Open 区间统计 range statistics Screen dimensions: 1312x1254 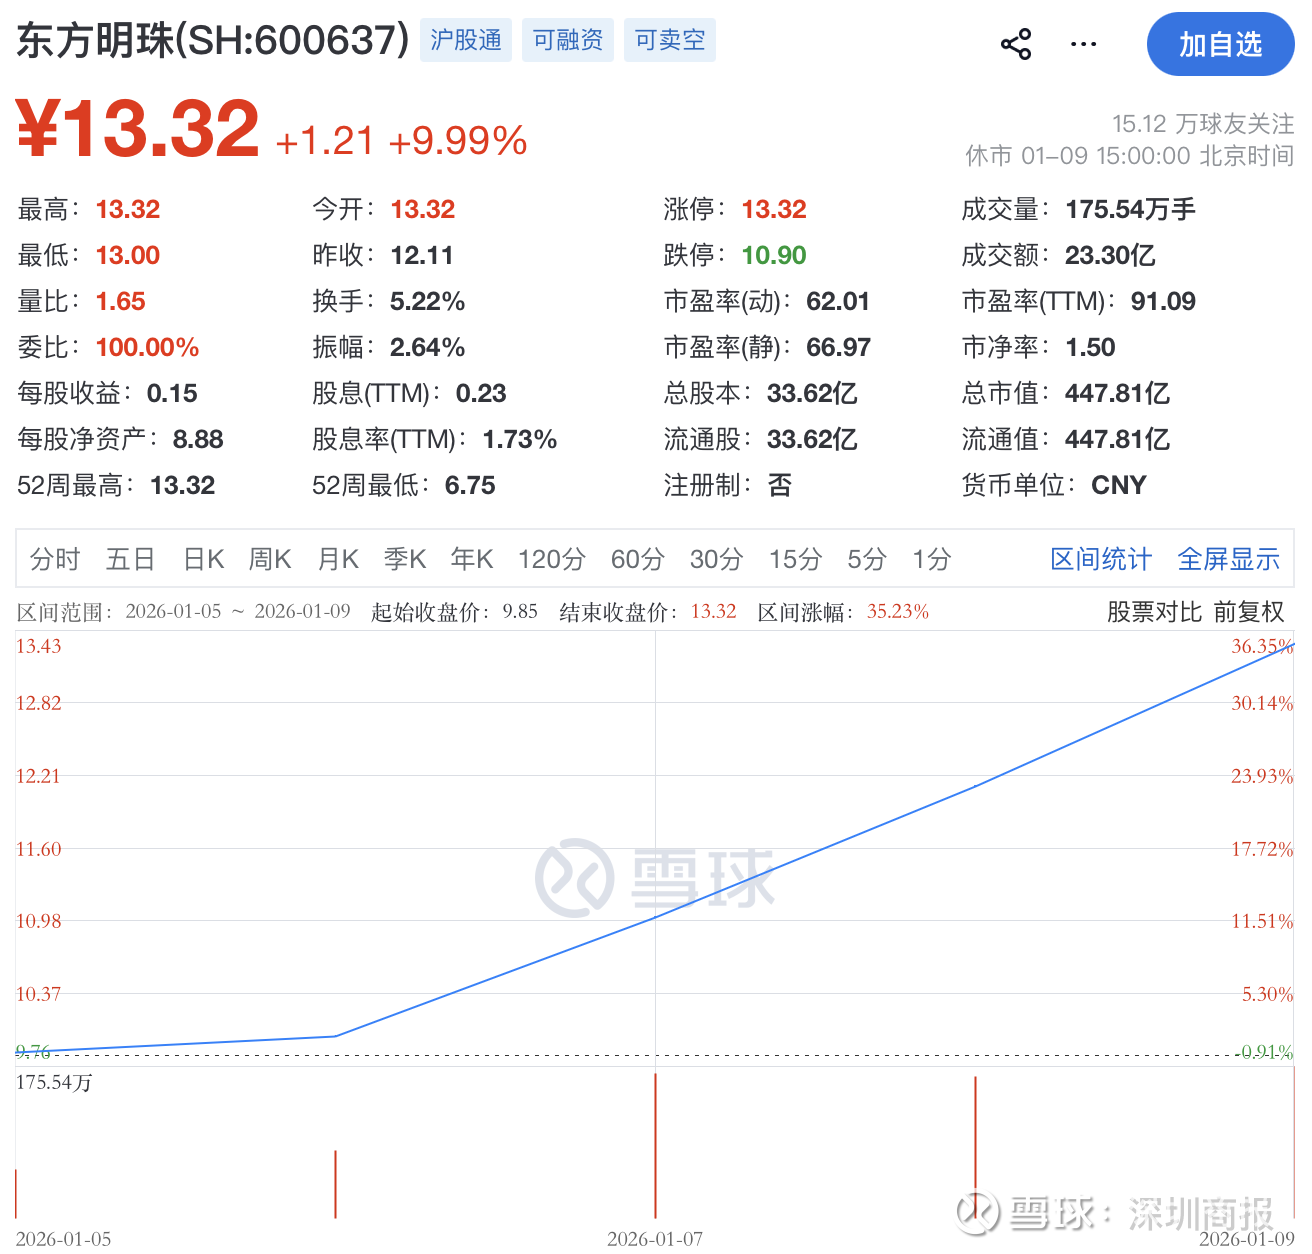(1101, 559)
